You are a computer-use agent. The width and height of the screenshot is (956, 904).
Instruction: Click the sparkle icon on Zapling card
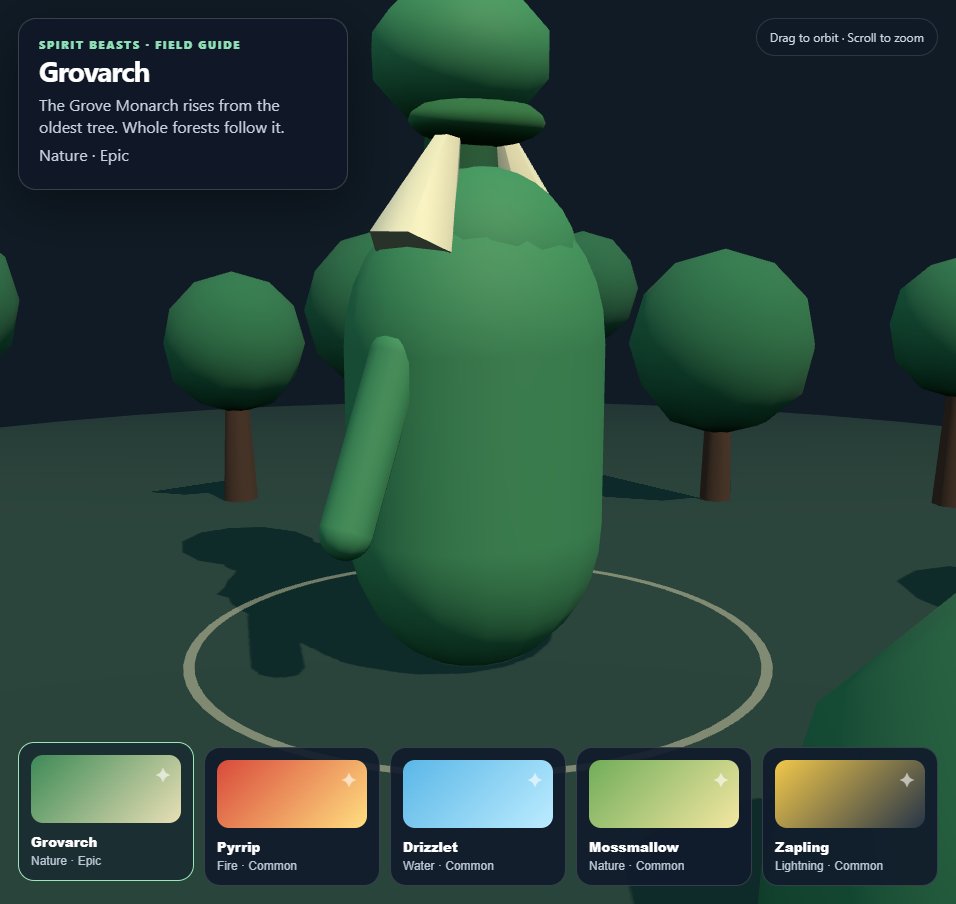[x=907, y=780]
